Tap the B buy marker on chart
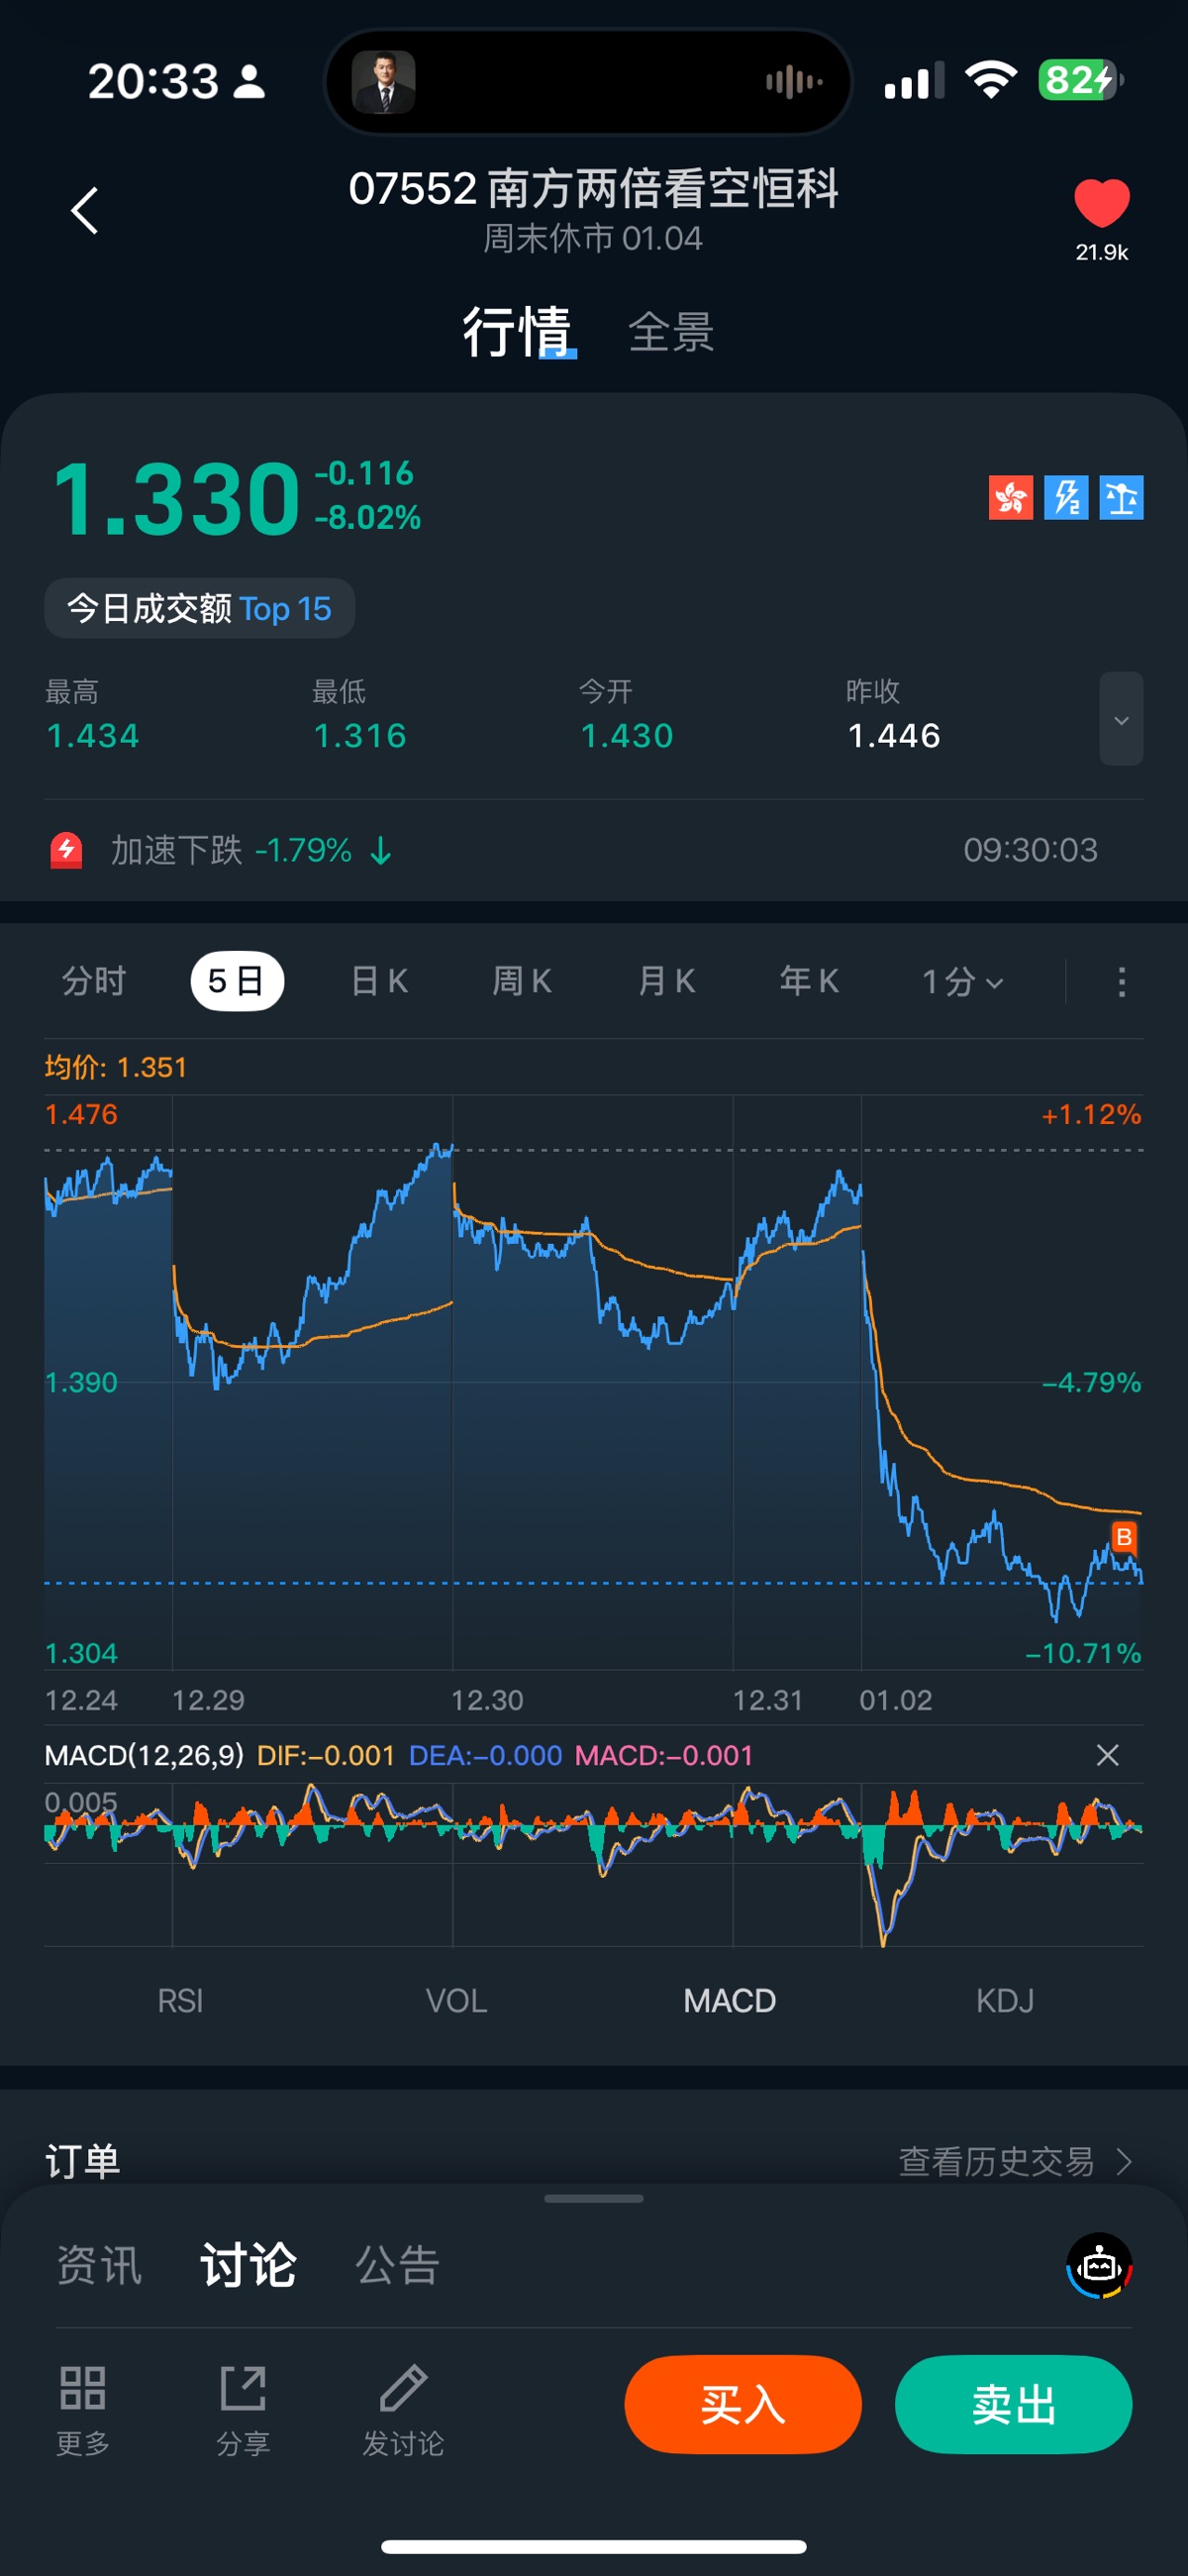Image resolution: width=1188 pixels, height=2576 pixels. tap(1123, 1536)
